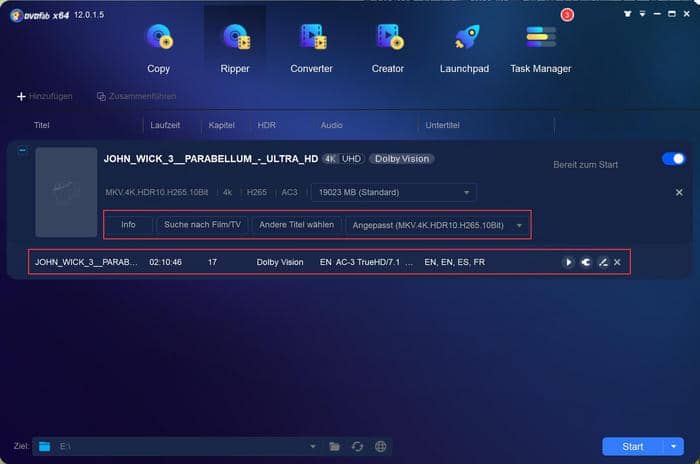
Task: Select the audio track EN AC-3 TrueHD/7.1 cell
Action: tap(366, 262)
